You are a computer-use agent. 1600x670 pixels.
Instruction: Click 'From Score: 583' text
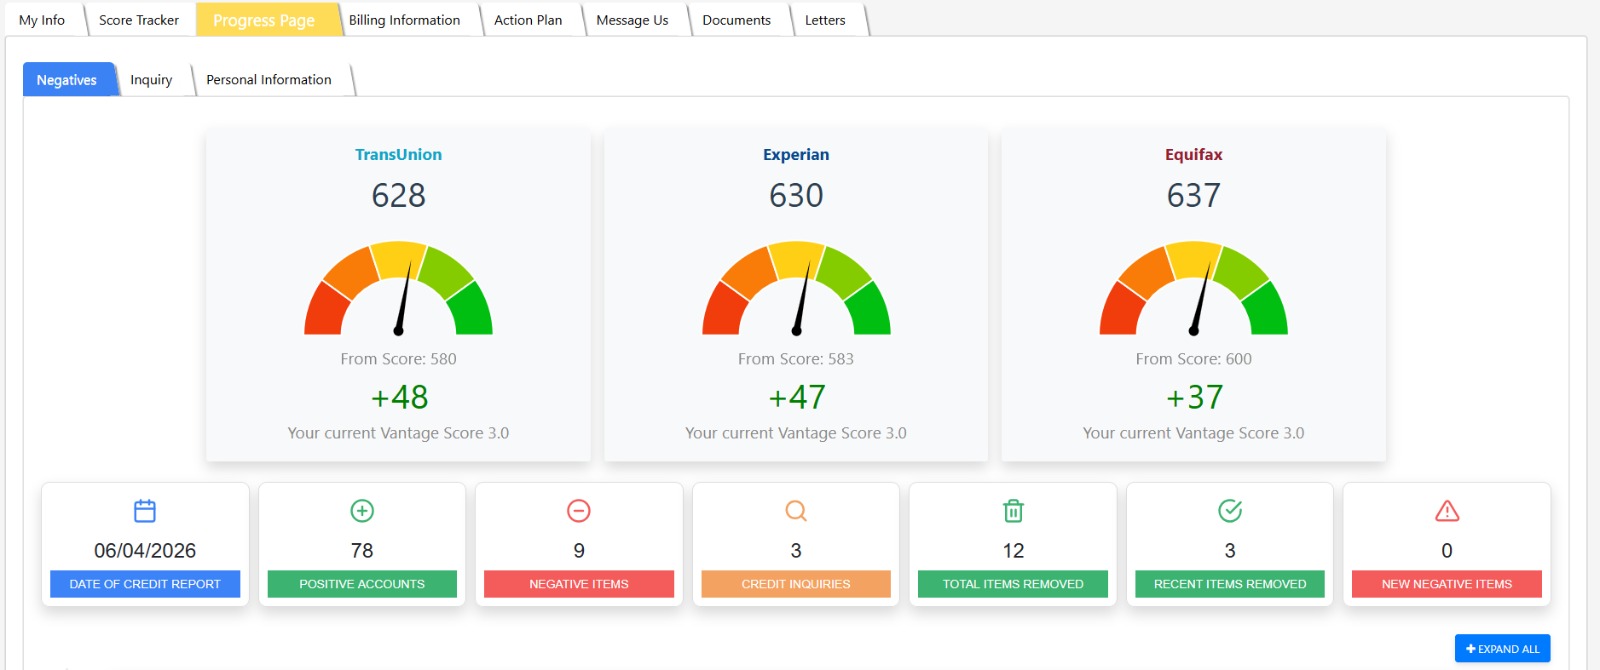[796, 359]
